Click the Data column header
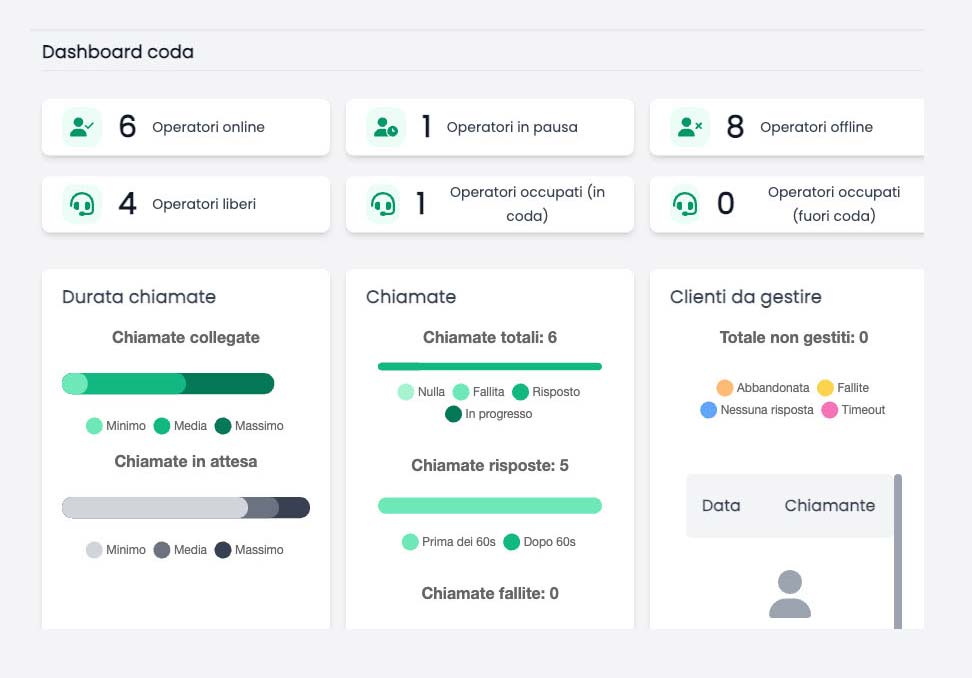 (x=721, y=506)
